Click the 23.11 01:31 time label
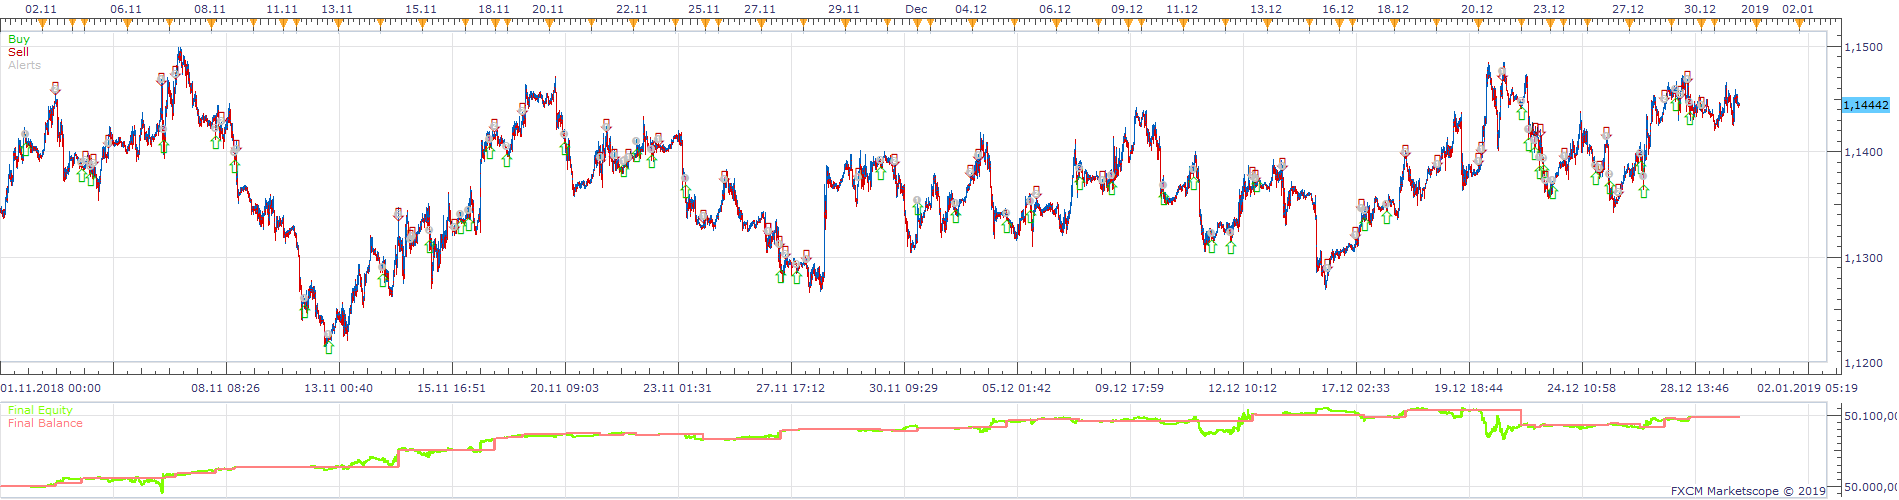The height and width of the screenshot is (500, 1899). click(678, 388)
